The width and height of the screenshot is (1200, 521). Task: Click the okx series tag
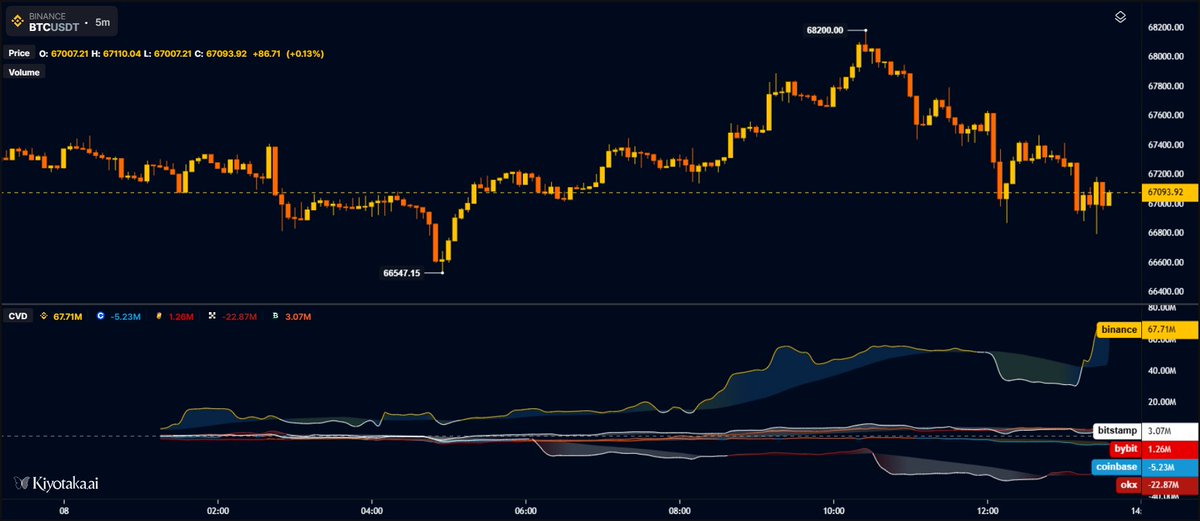1127,485
